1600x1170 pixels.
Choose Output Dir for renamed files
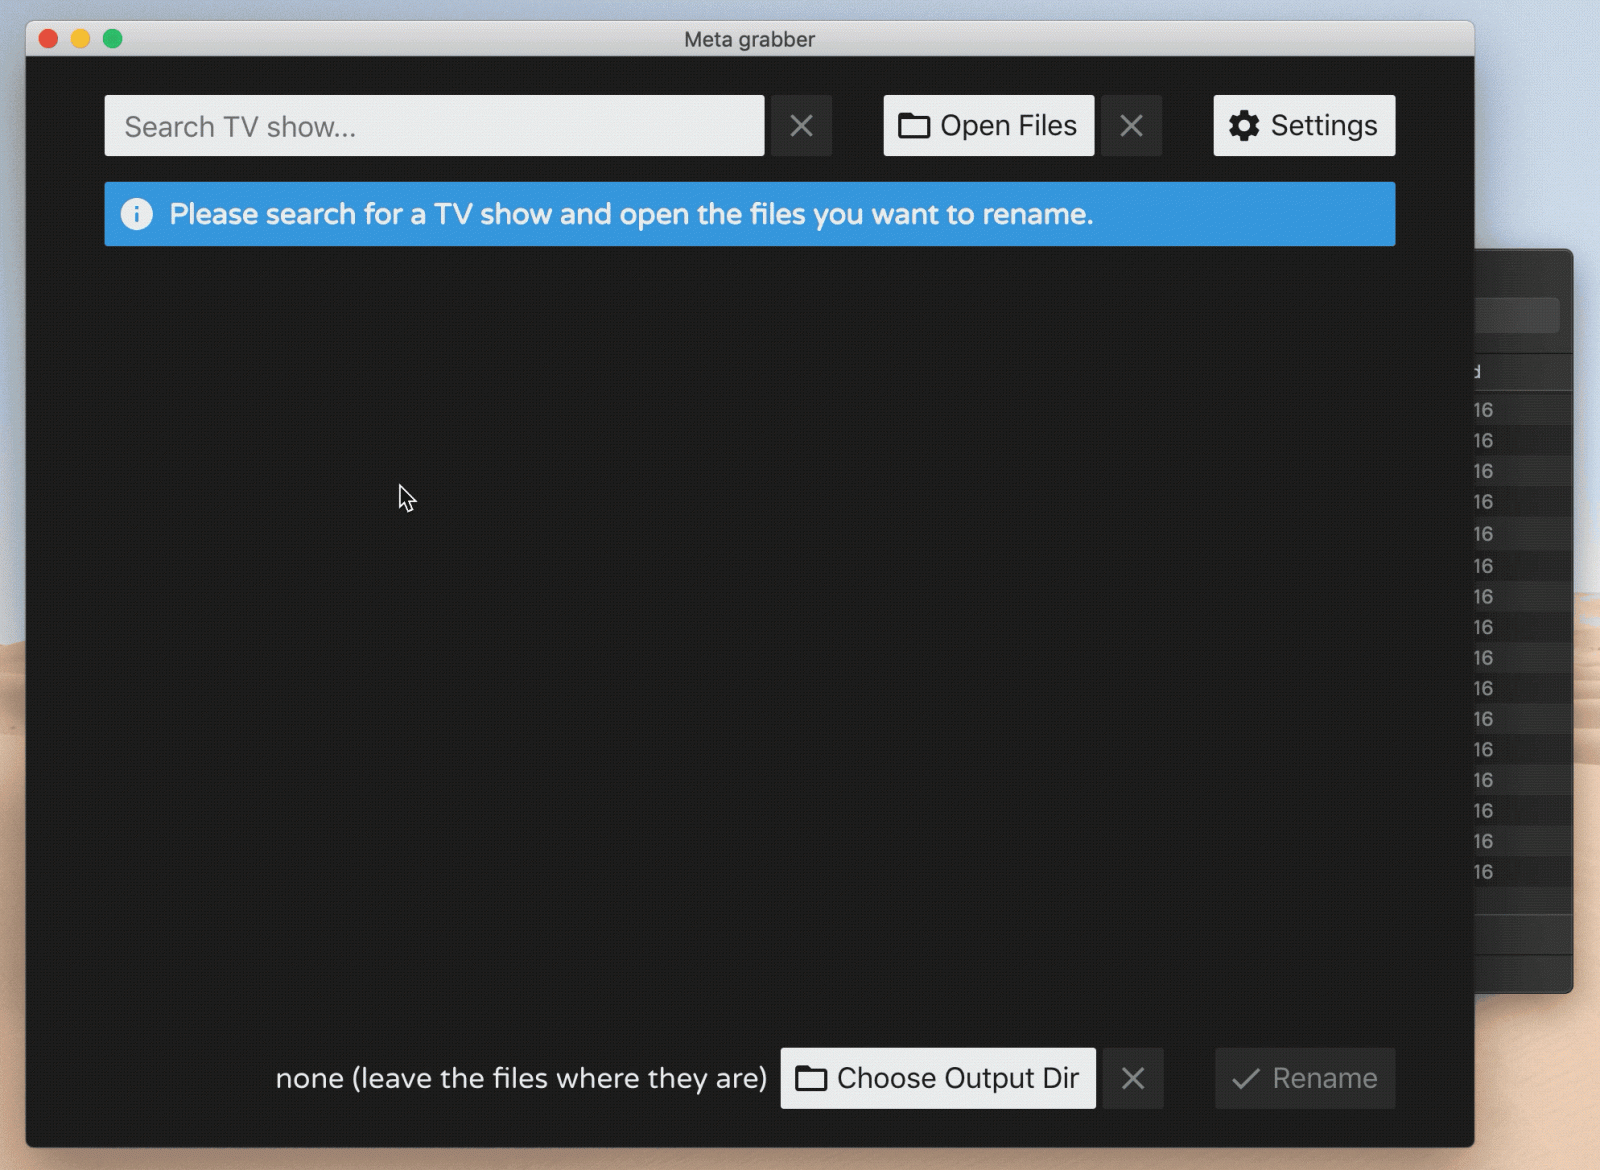point(938,1078)
